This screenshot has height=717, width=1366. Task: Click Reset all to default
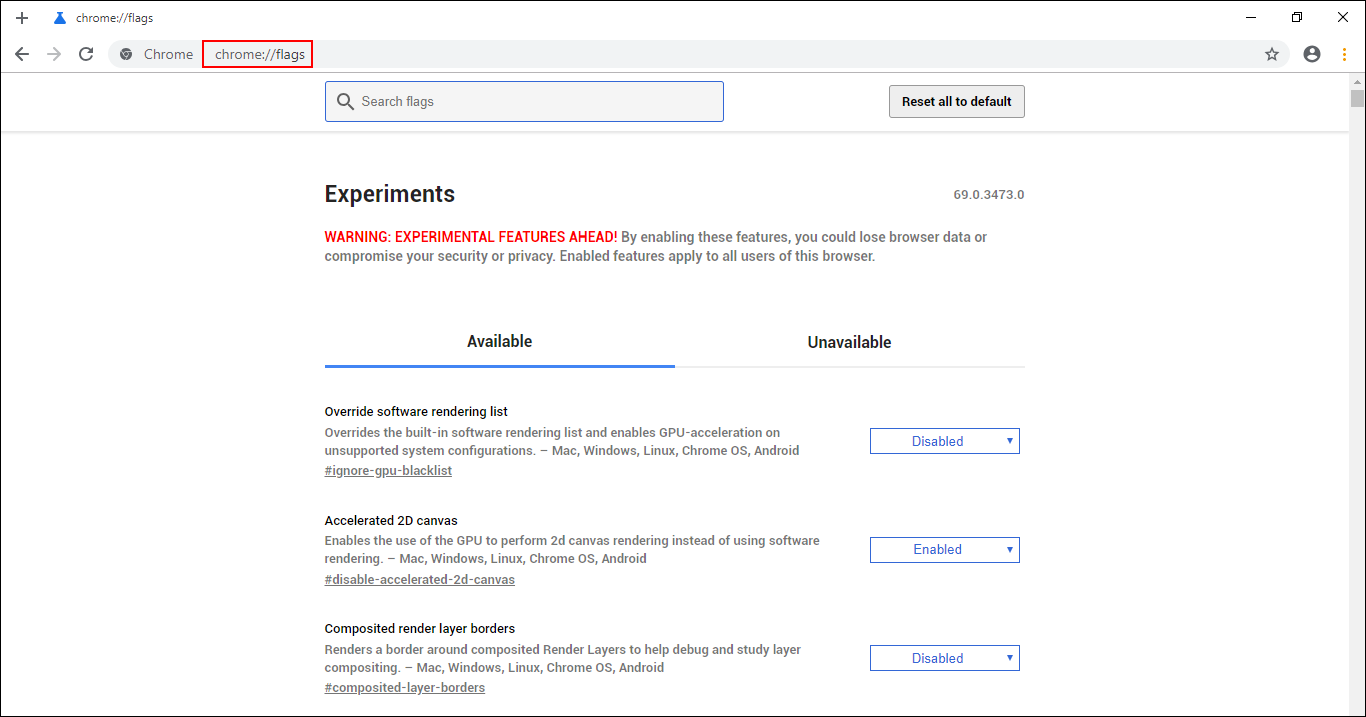click(x=957, y=101)
